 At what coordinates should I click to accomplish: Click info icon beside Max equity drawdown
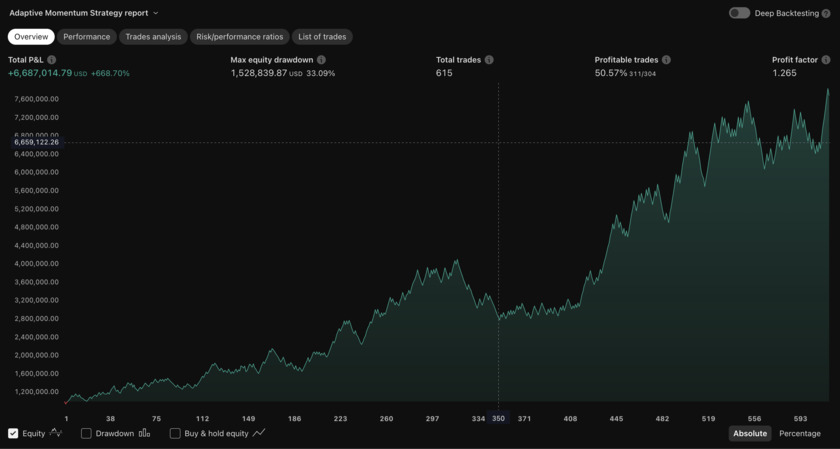tap(321, 60)
